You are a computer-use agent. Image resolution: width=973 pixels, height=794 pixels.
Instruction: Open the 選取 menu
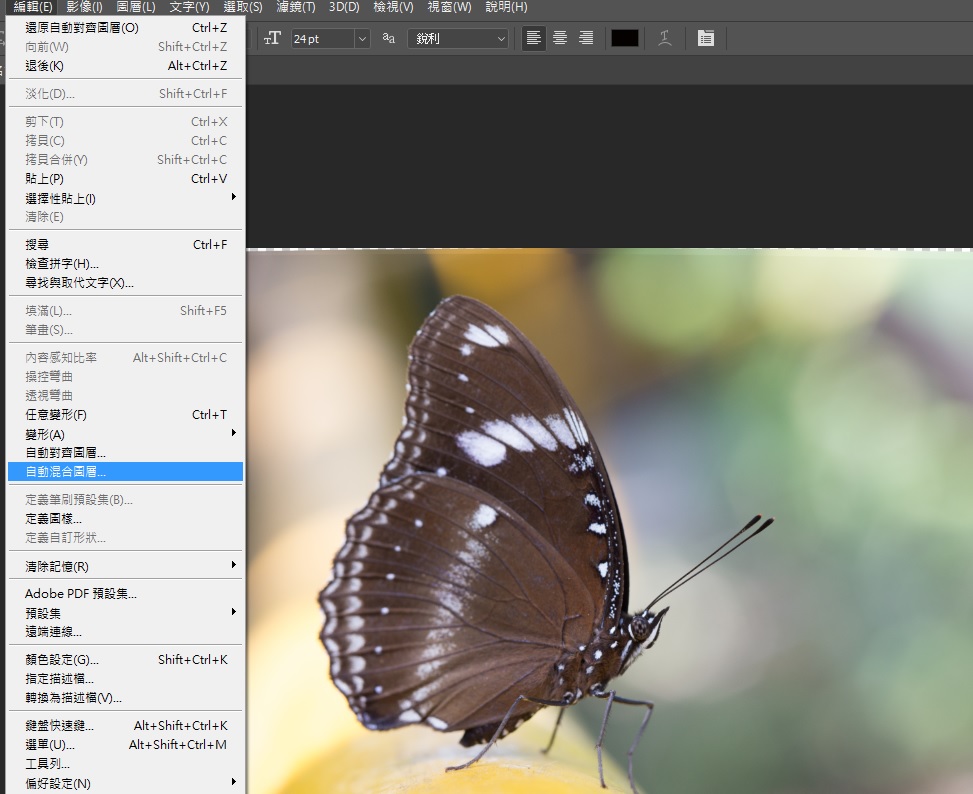tap(243, 7)
